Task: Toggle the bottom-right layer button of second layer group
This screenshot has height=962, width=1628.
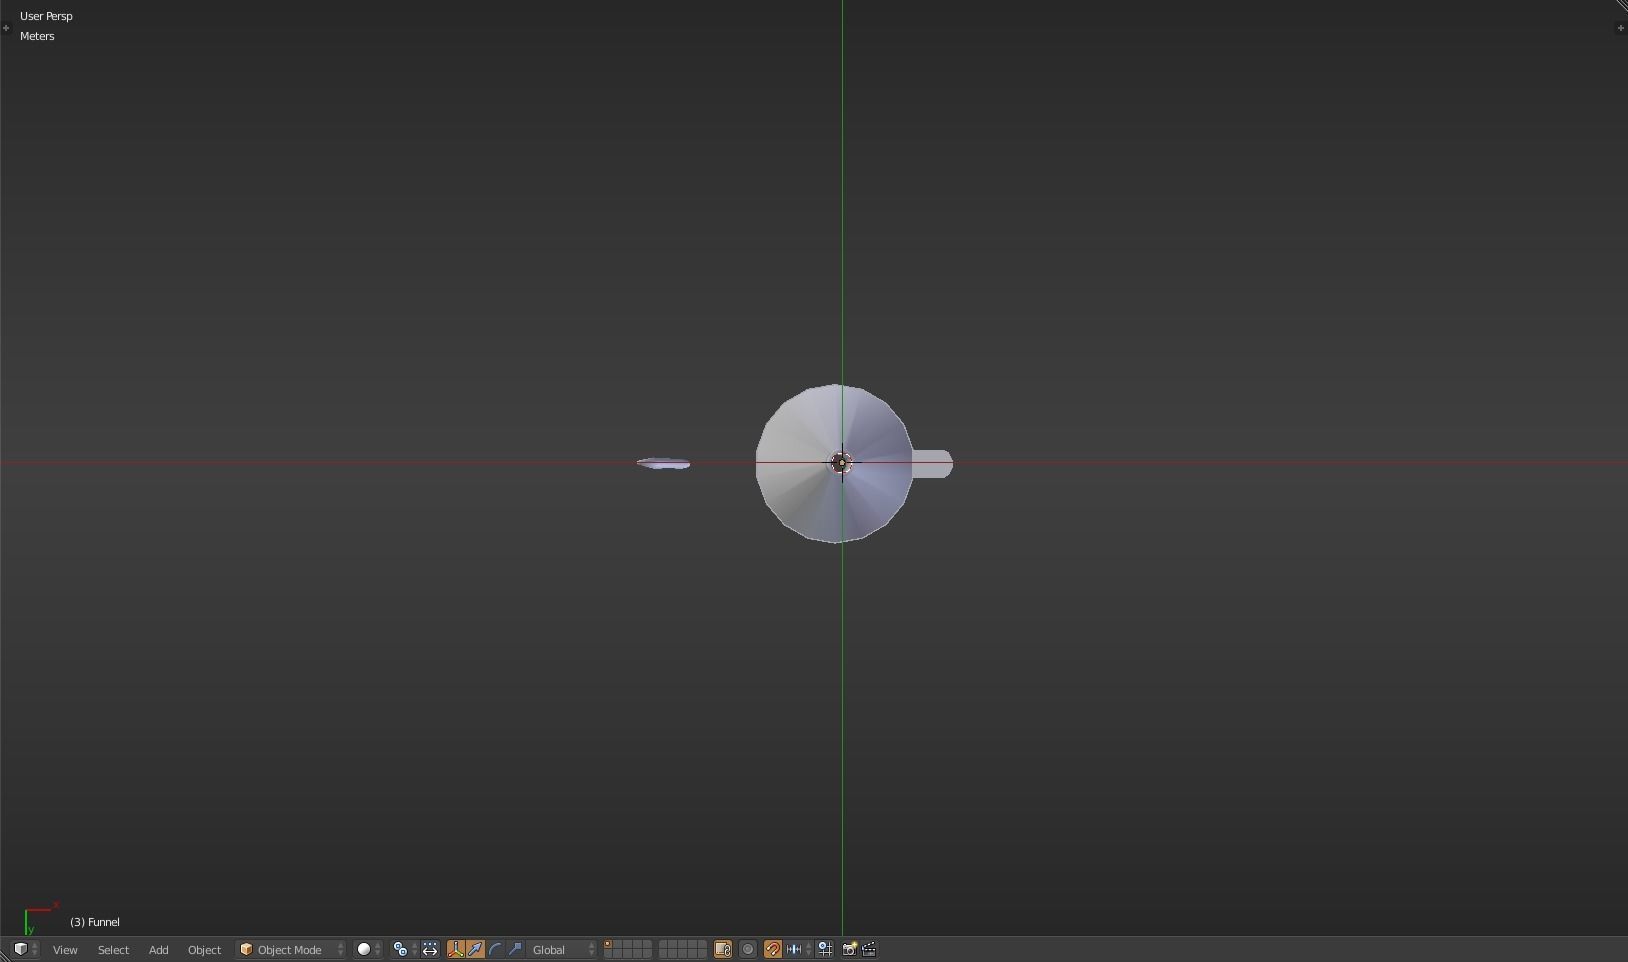Action: [x=702, y=954]
